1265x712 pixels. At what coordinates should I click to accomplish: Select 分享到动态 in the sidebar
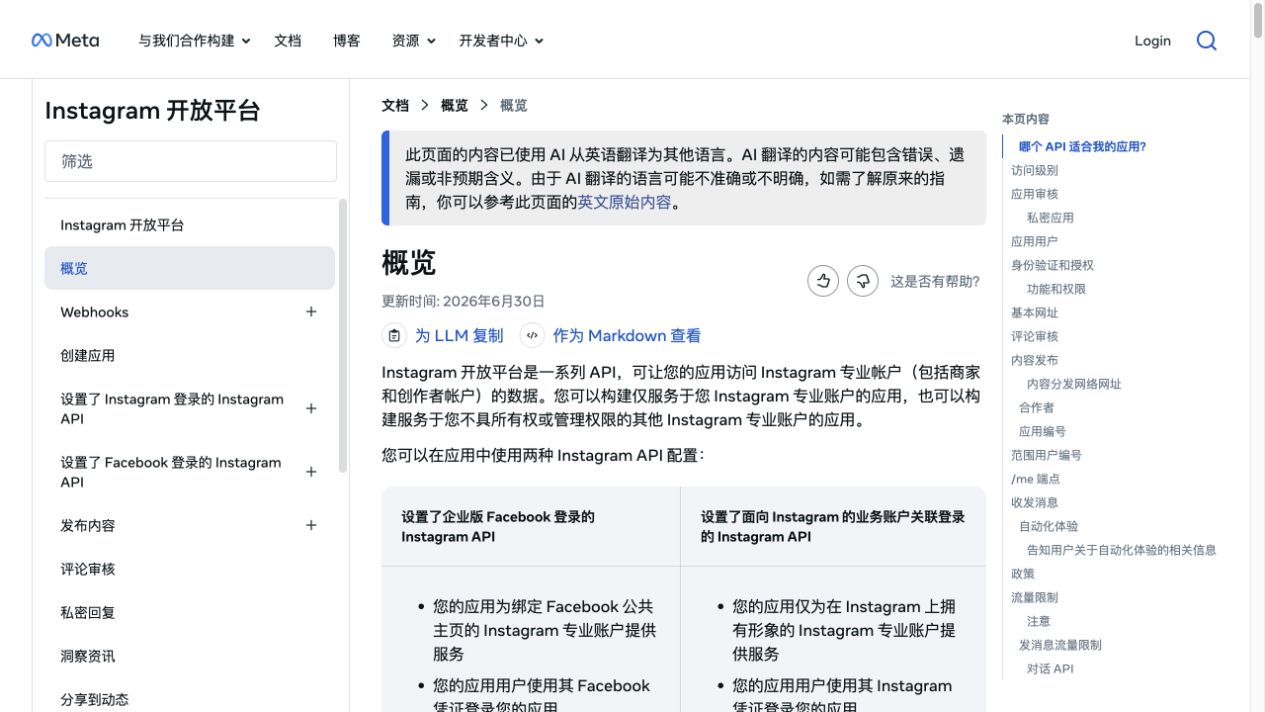(x=95, y=699)
